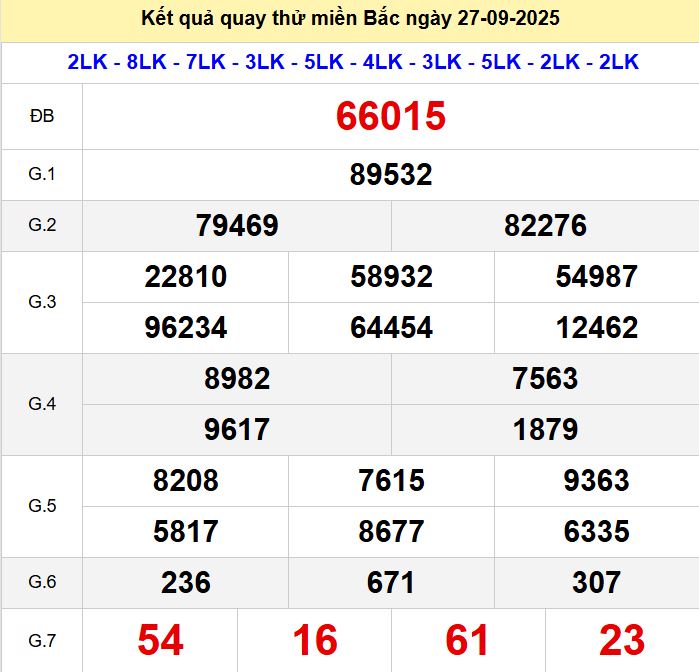
Task: Select G.6 number 671
Action: click(391, 583)
